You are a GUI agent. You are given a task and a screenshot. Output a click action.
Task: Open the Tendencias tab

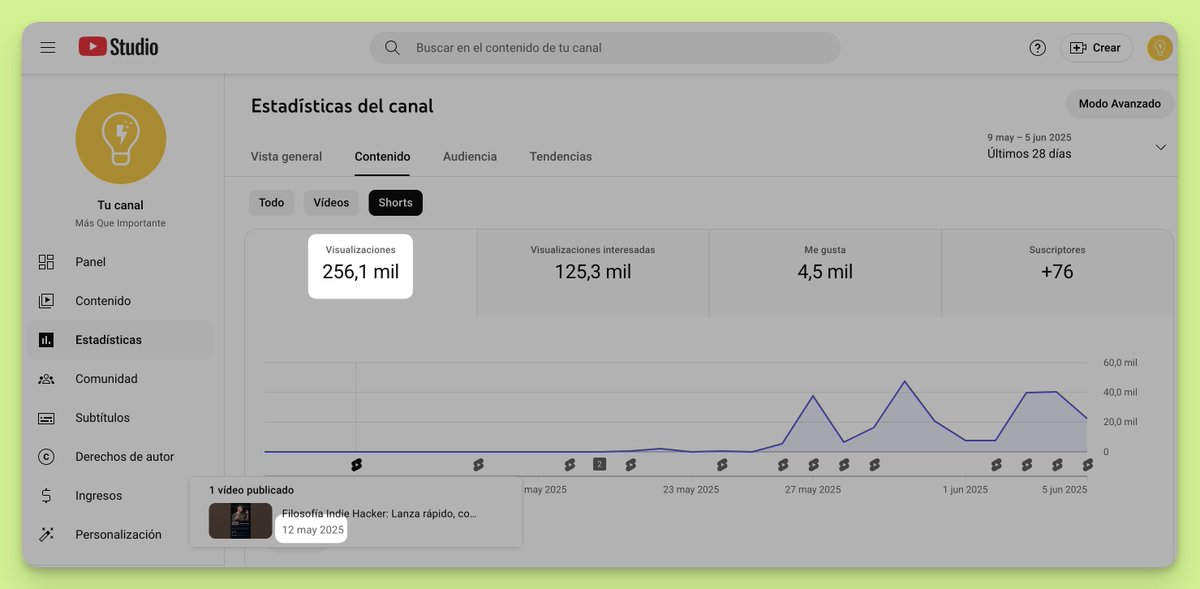[560, 156]
